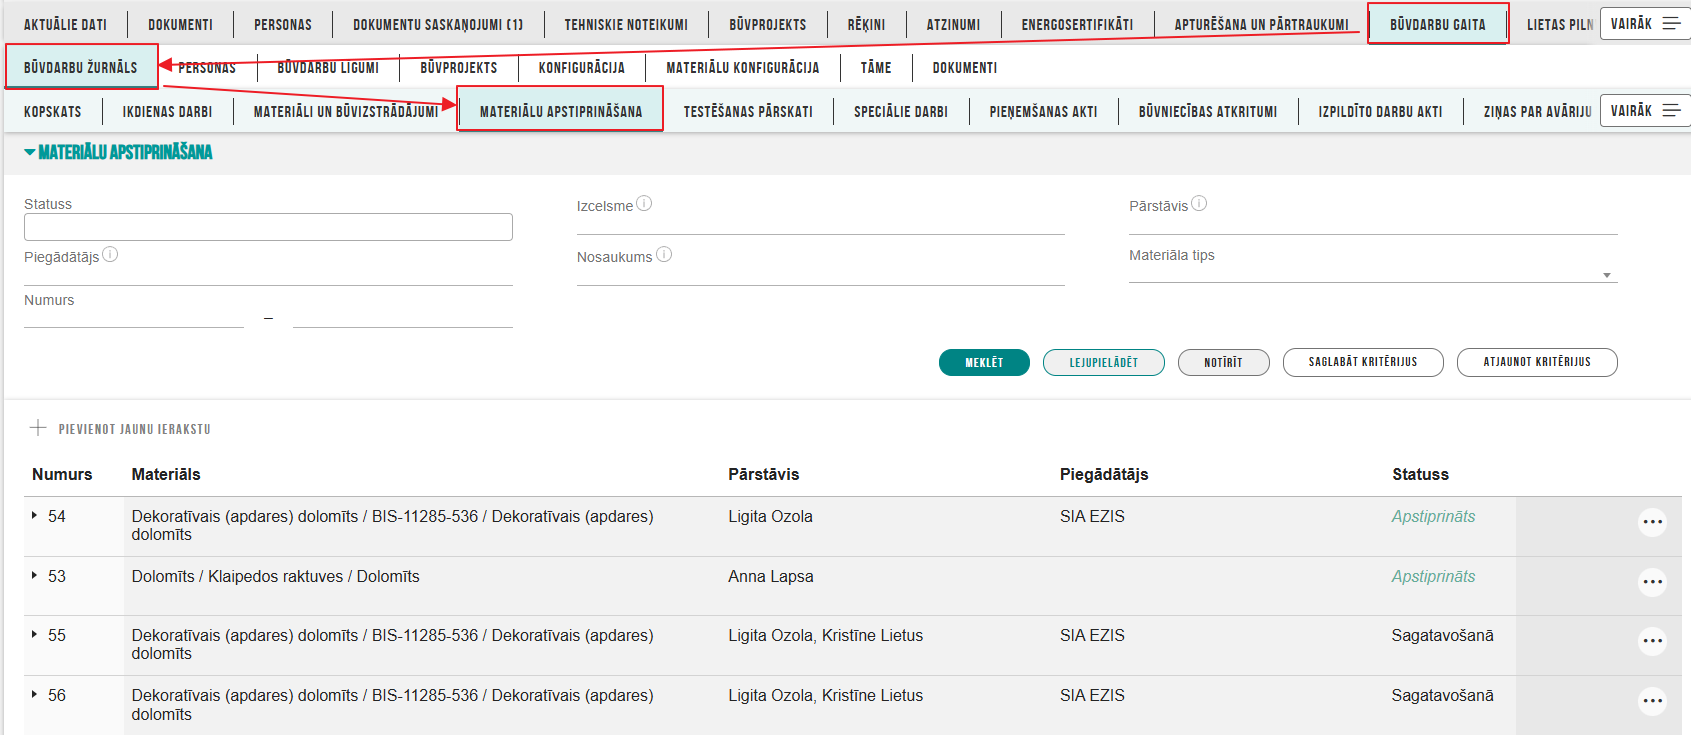1691x735 pixels.
Task: Switch to the Aktuālie dati tab
Action: (x=65, y=25)
